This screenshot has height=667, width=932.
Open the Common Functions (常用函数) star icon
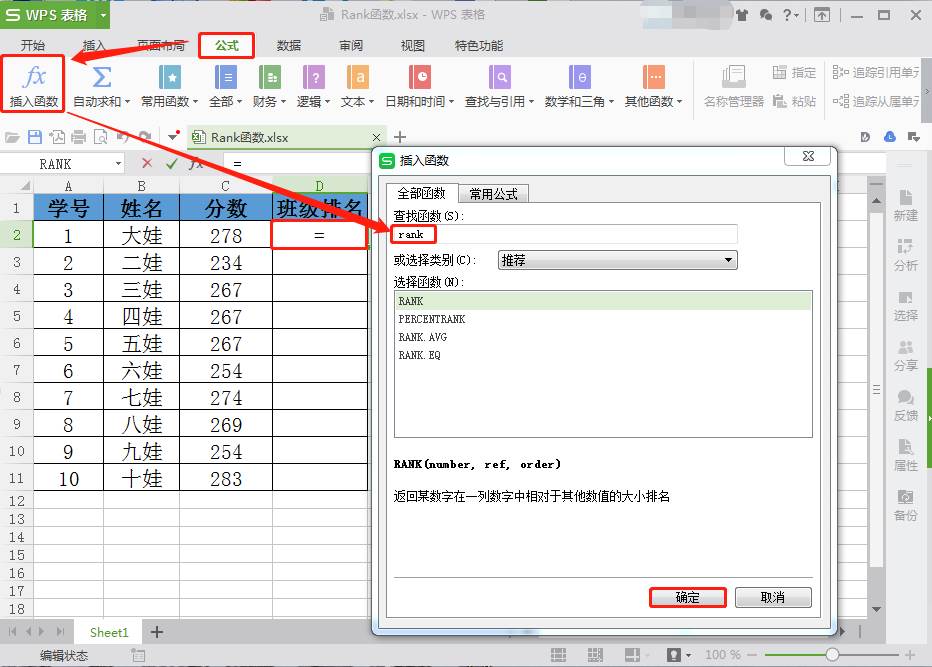point(170,77)
